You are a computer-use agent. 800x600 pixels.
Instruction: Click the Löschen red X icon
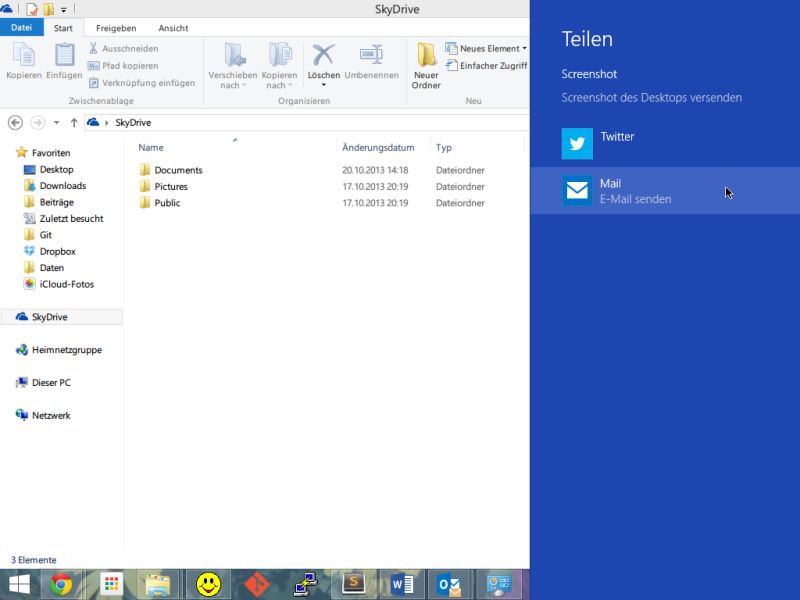(323, 55)
